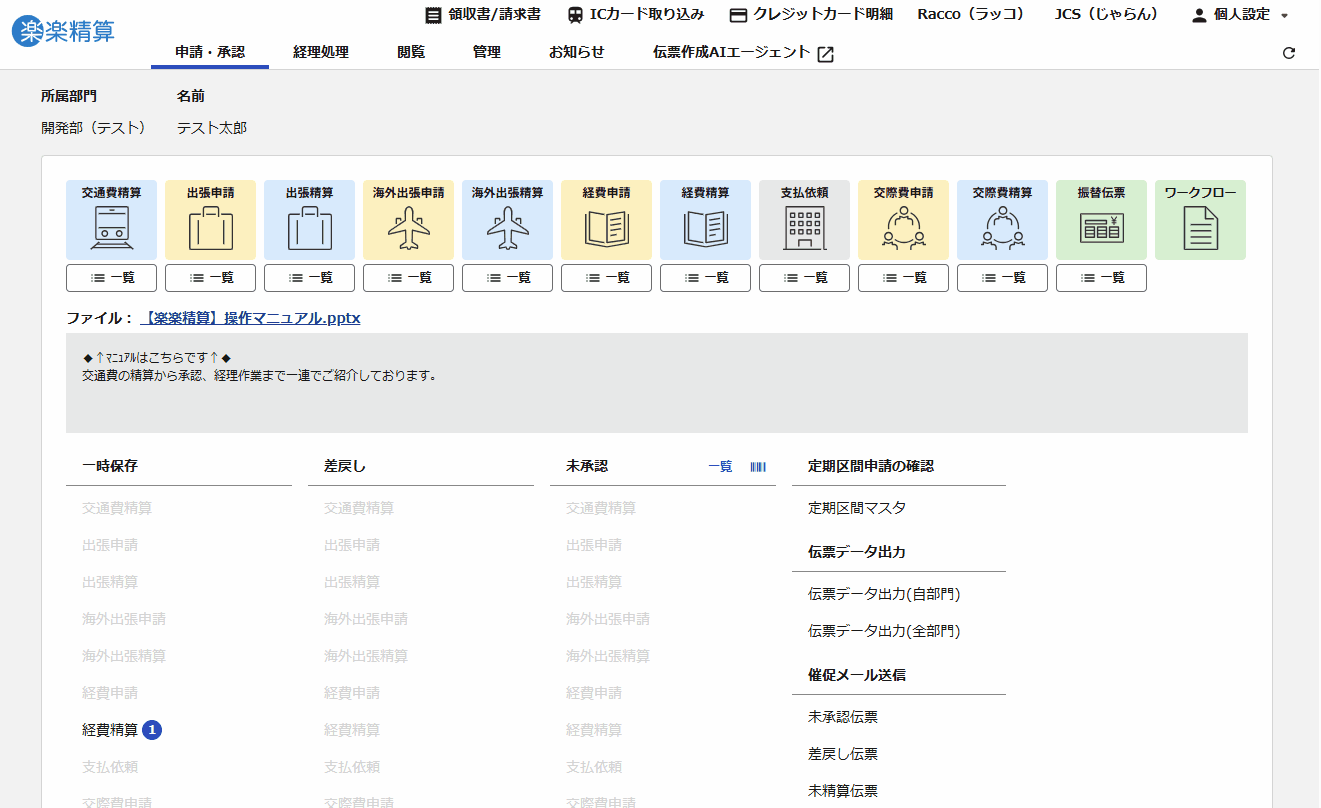
Task: Click 一覧 button under 出張精算
Action: click(309, 278)
